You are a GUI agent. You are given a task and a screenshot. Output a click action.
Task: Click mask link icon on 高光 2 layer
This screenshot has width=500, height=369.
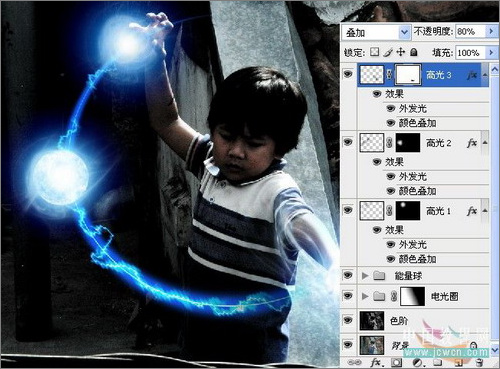[389, 143]
